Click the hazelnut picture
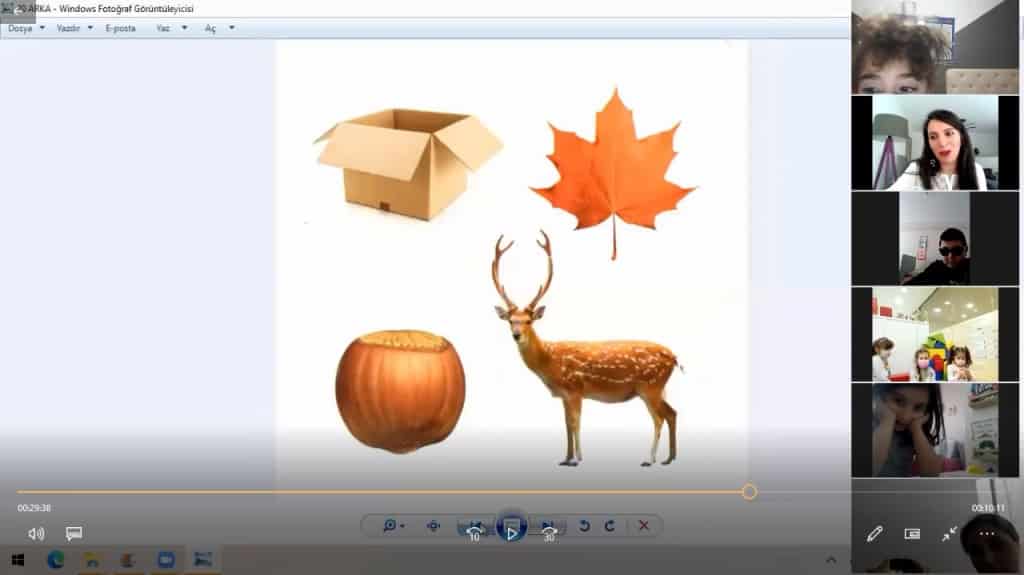The image size is (1024, 575). [400, 391]
